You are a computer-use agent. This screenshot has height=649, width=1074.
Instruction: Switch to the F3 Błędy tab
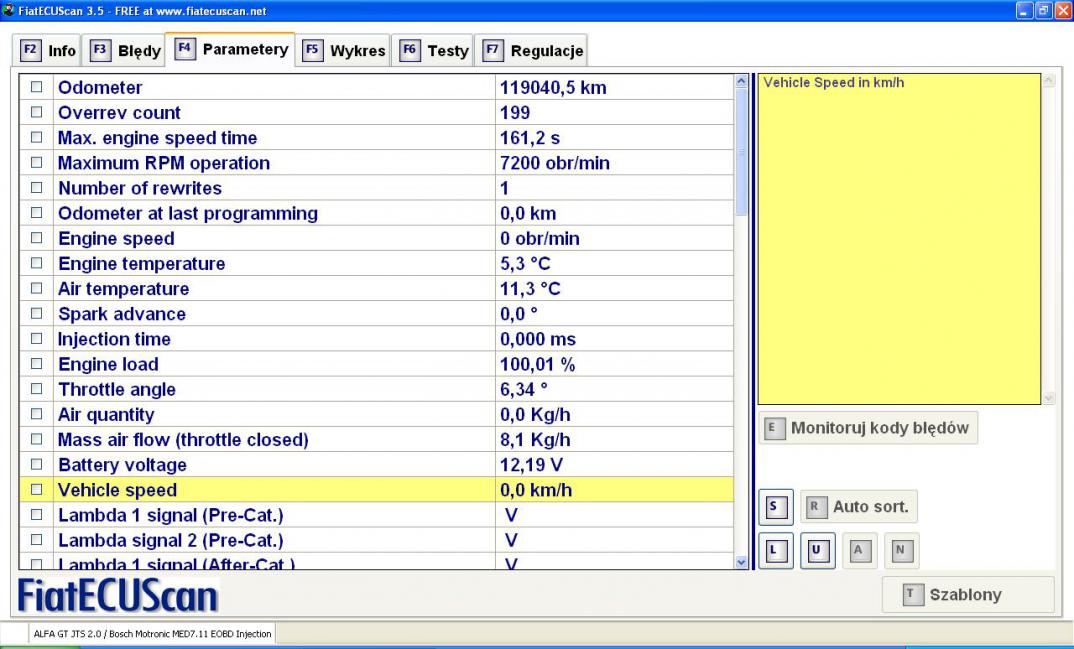pyautogui.click(x=124, y=51)
